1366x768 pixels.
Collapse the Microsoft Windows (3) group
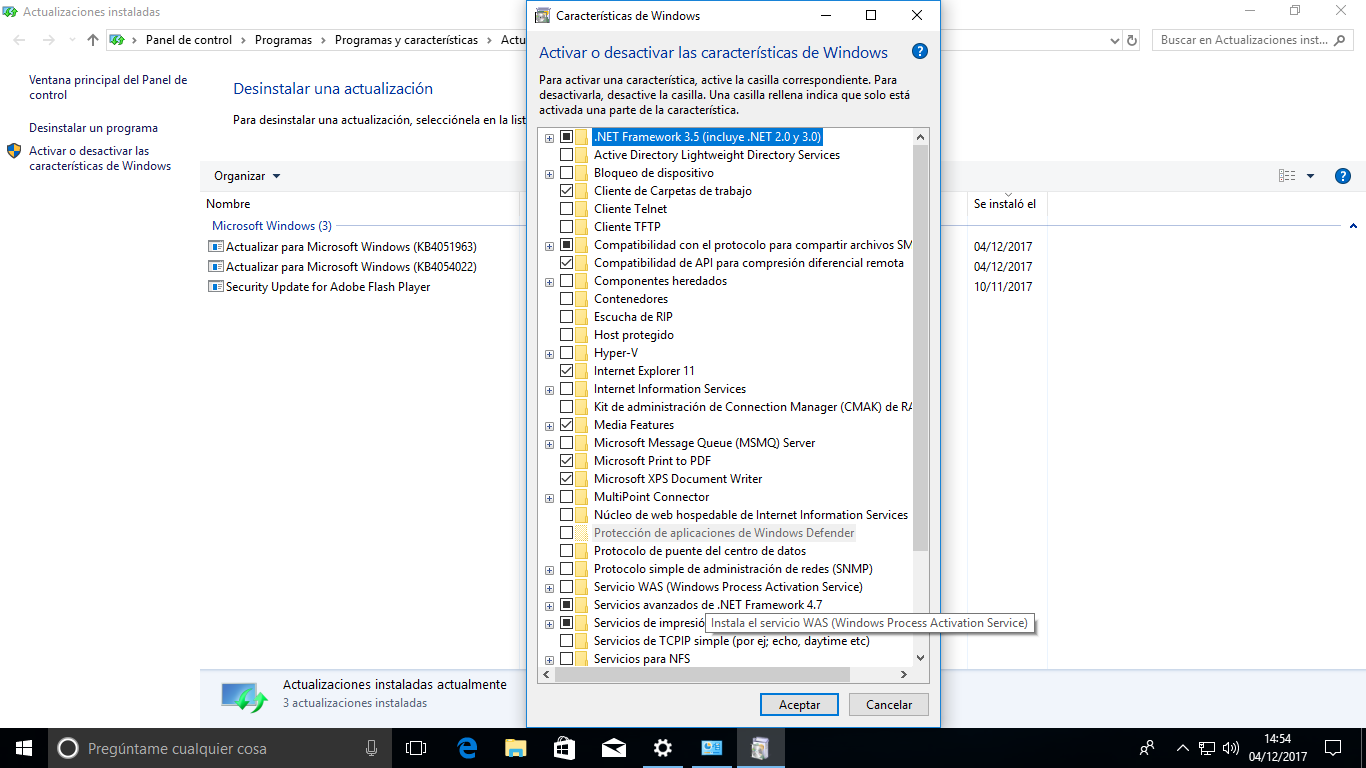click(x=1353, y=226)
